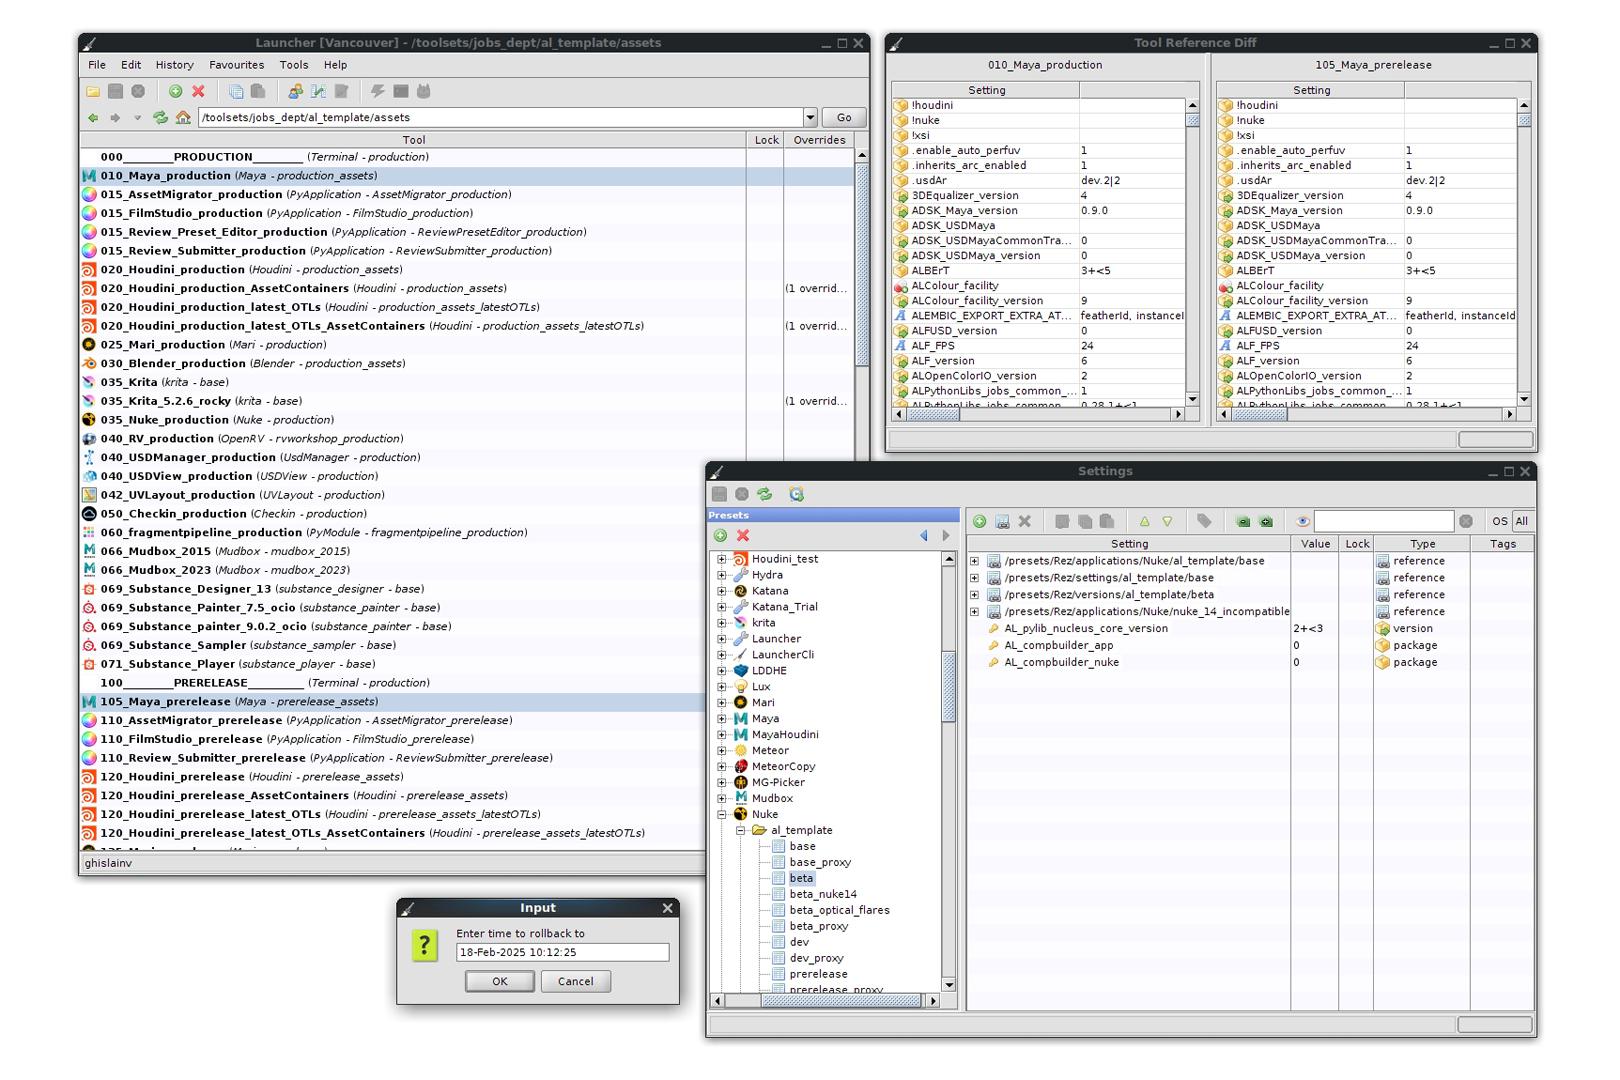Select the 'beta' preset under al_template
Viewport: 1620px width, 1080px height.
[801, 878]
